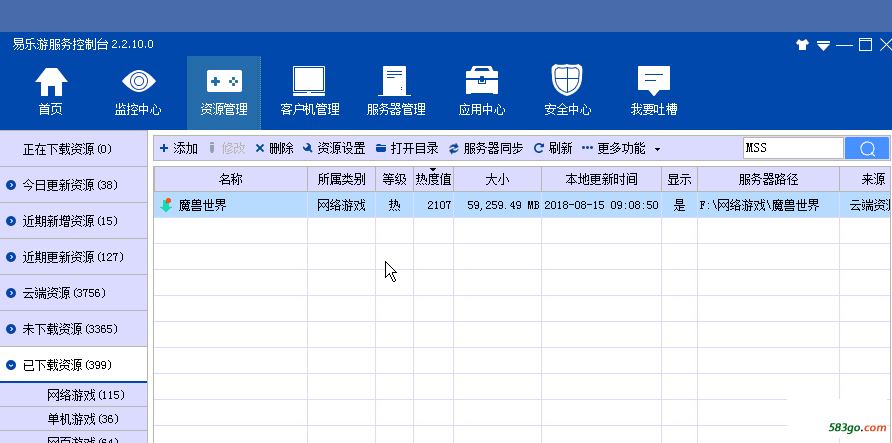Select 单机游戏 (36) subcategory
The image size is (892, 443).
coord(73,419)
